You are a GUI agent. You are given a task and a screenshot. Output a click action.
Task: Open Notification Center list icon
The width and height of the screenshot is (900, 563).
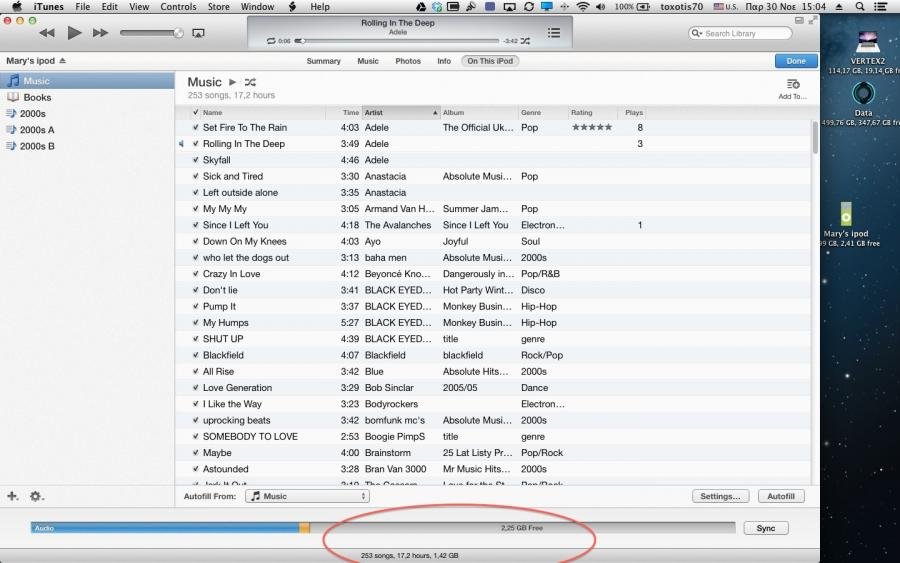879,7
